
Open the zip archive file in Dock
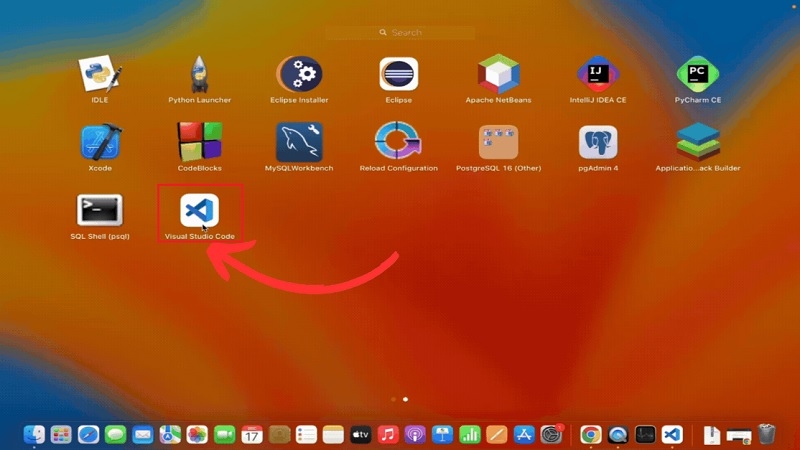(x=712, y=435)
